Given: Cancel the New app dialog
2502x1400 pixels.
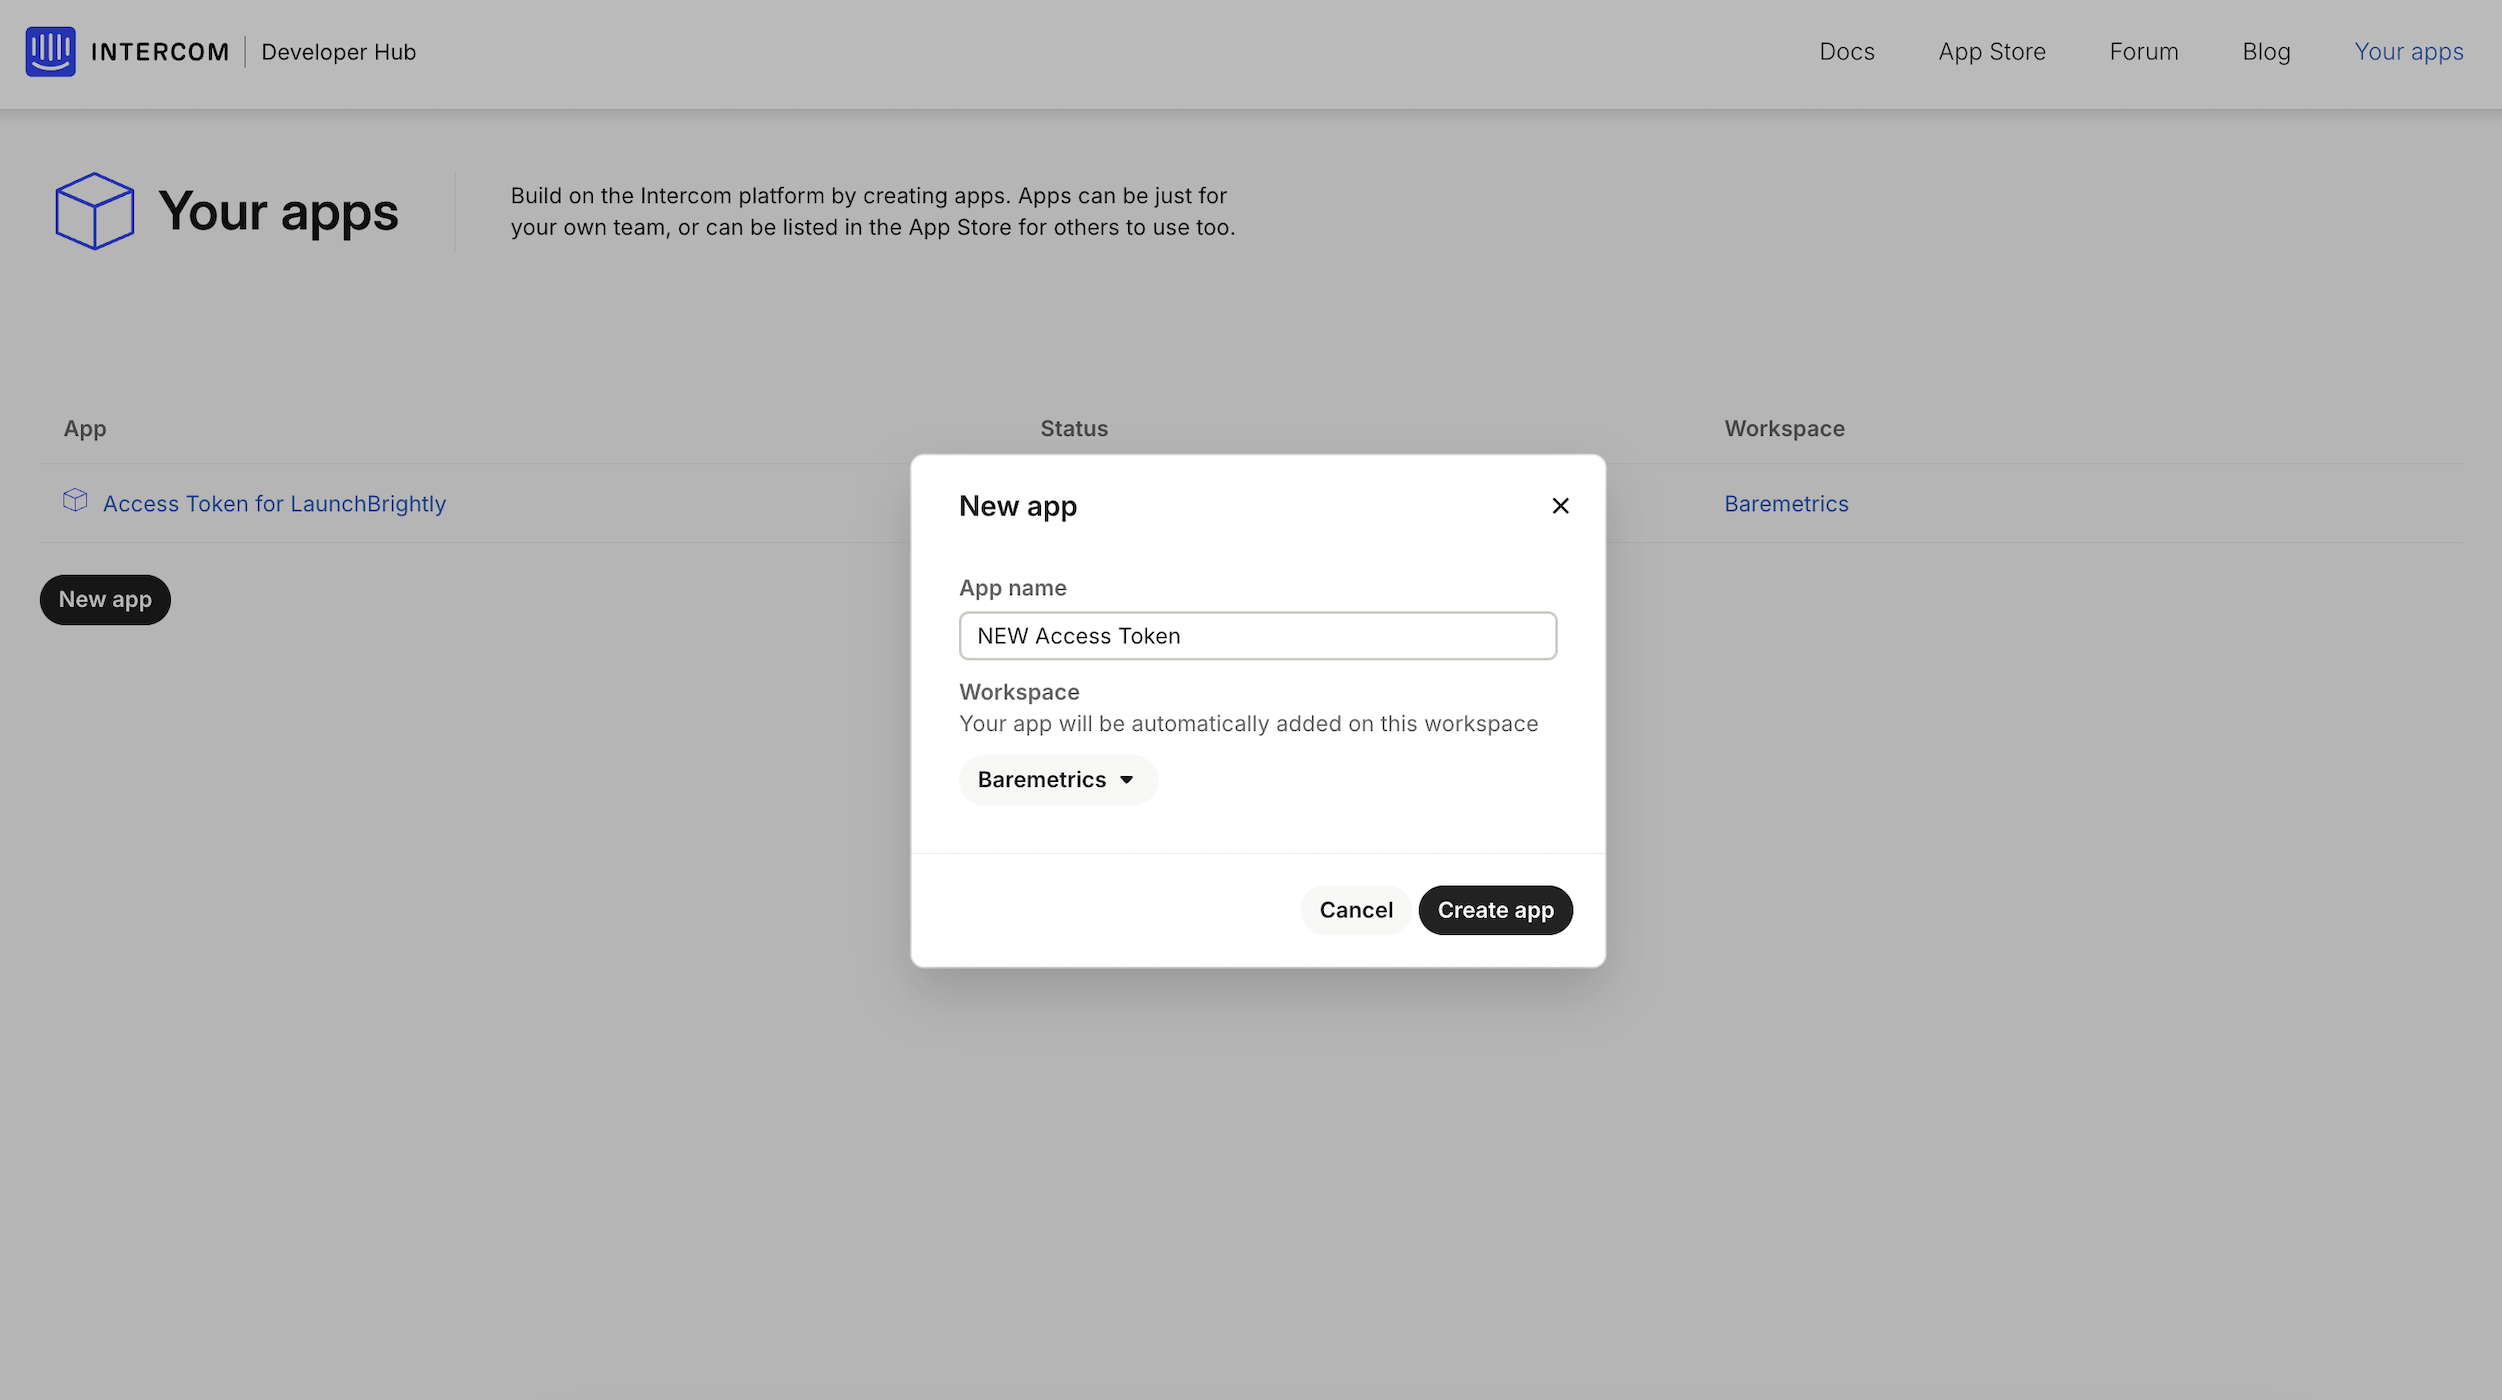Looking at the screenshot, I should click(1355, 910).
